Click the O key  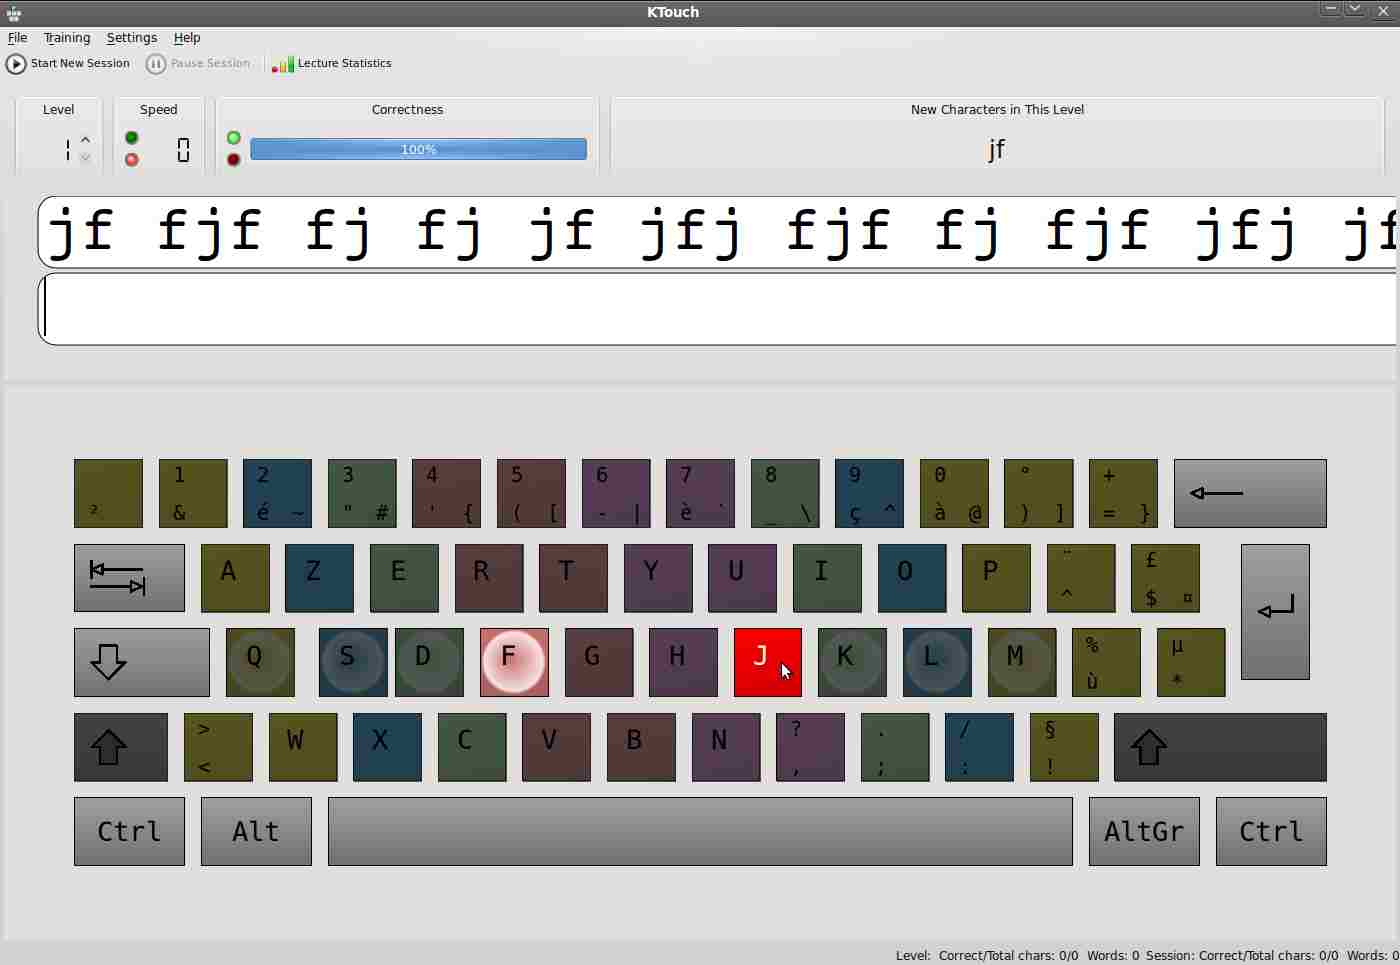coord(912,578)
